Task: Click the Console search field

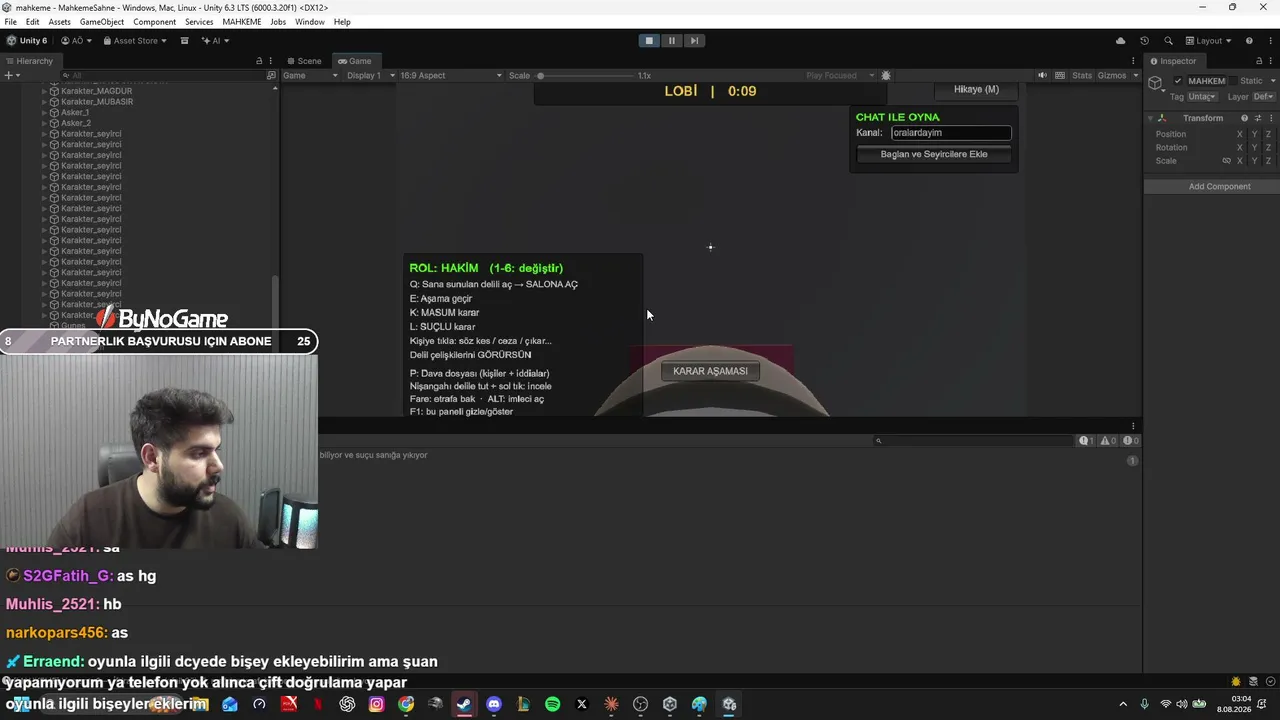Action: [975, 441]
